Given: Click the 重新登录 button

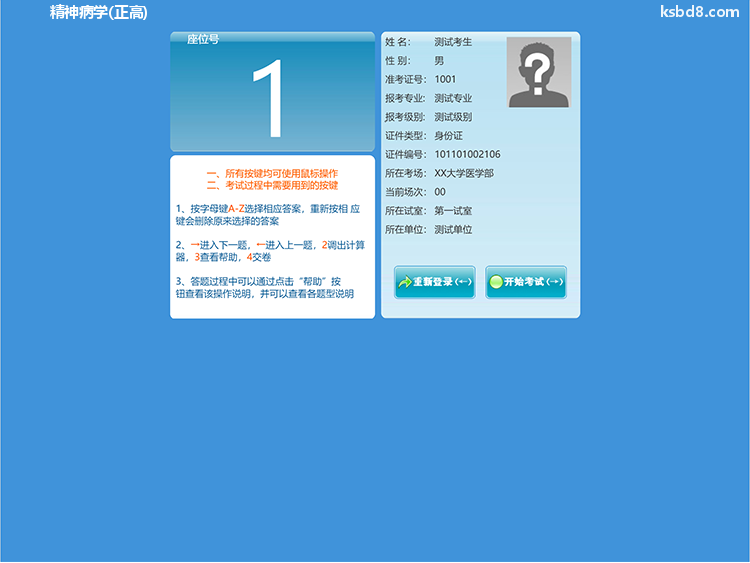Looking at the screenshot, I should 435,282.
